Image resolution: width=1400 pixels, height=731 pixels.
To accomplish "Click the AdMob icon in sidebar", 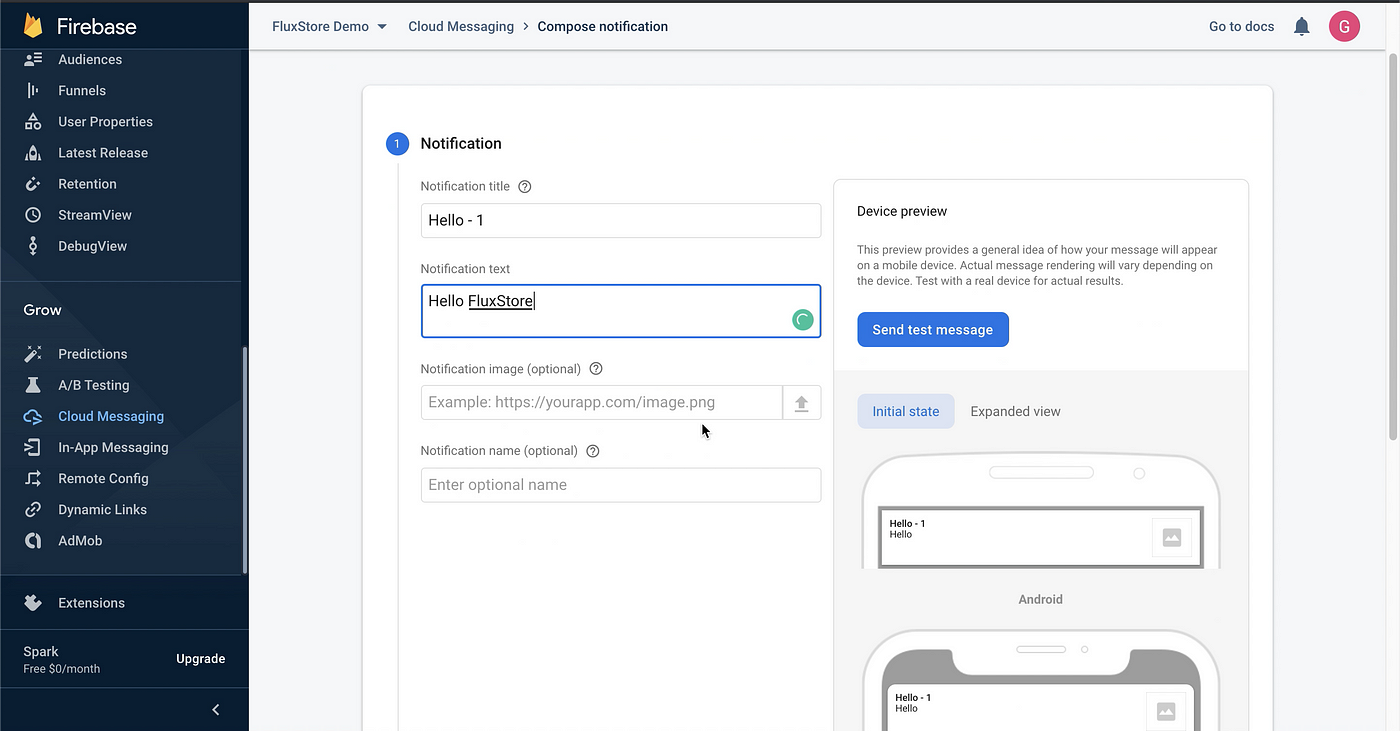I will [x=33, y=540].
